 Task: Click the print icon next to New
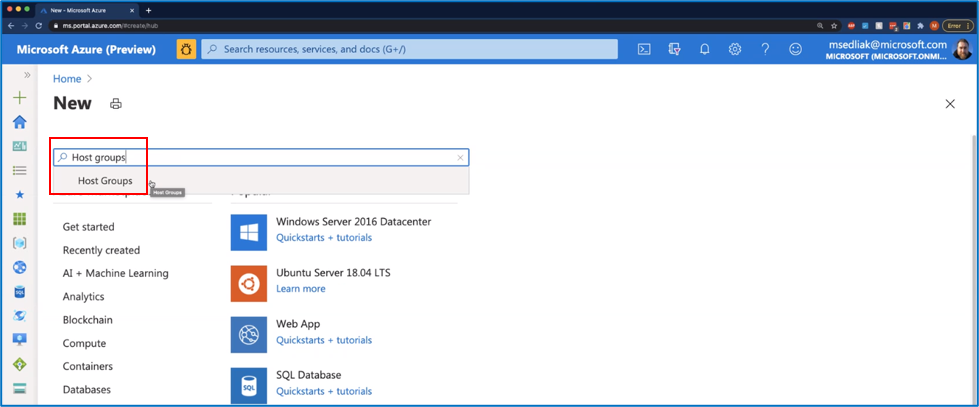pos(116,104)
